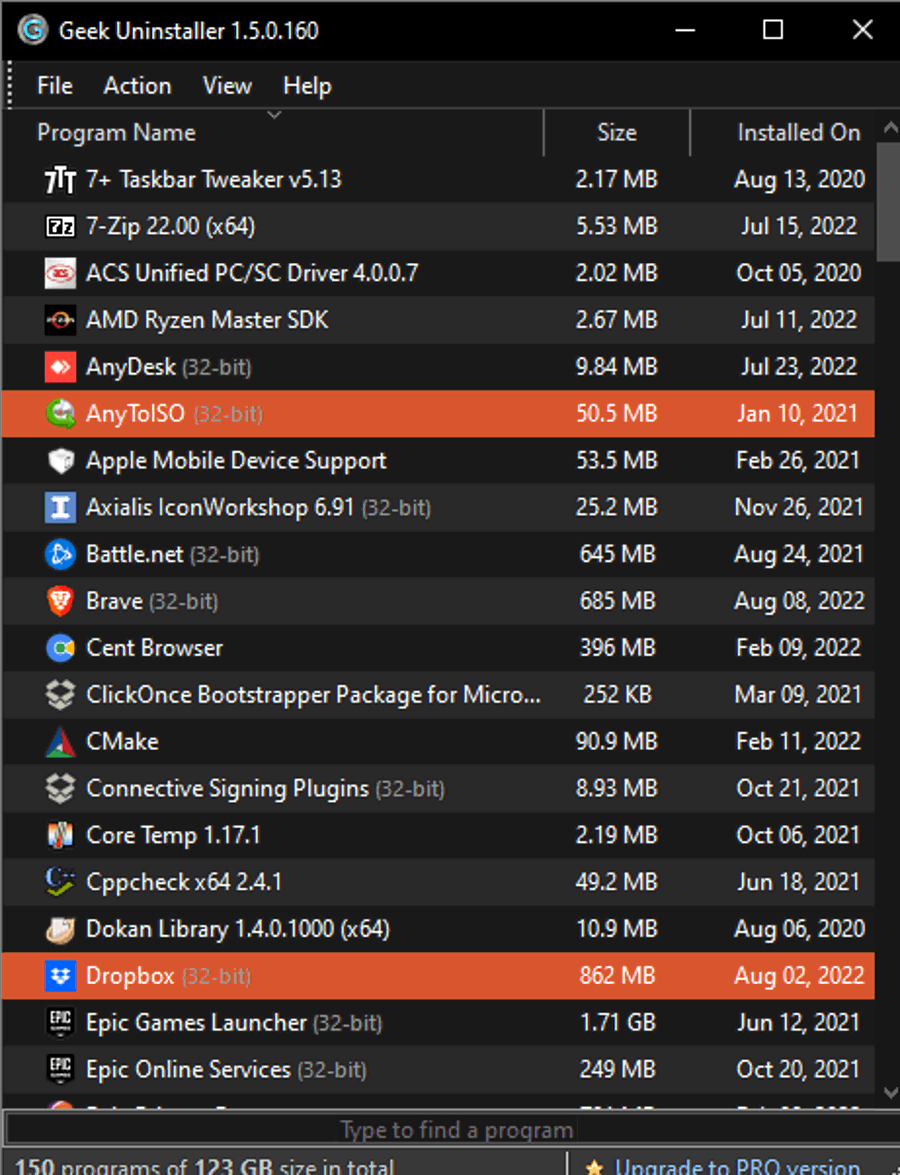Click the scrollbar down arrow
900x1175 pixels.
890,1093
